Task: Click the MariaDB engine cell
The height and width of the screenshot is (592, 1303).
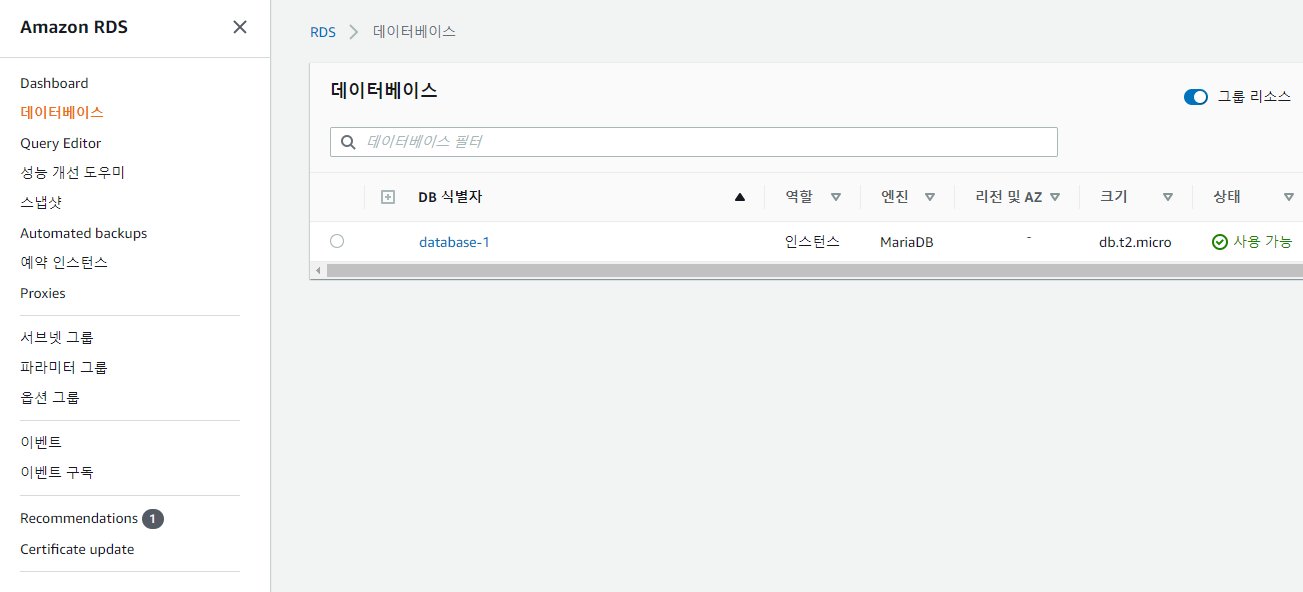Action: tap(907, 242)
